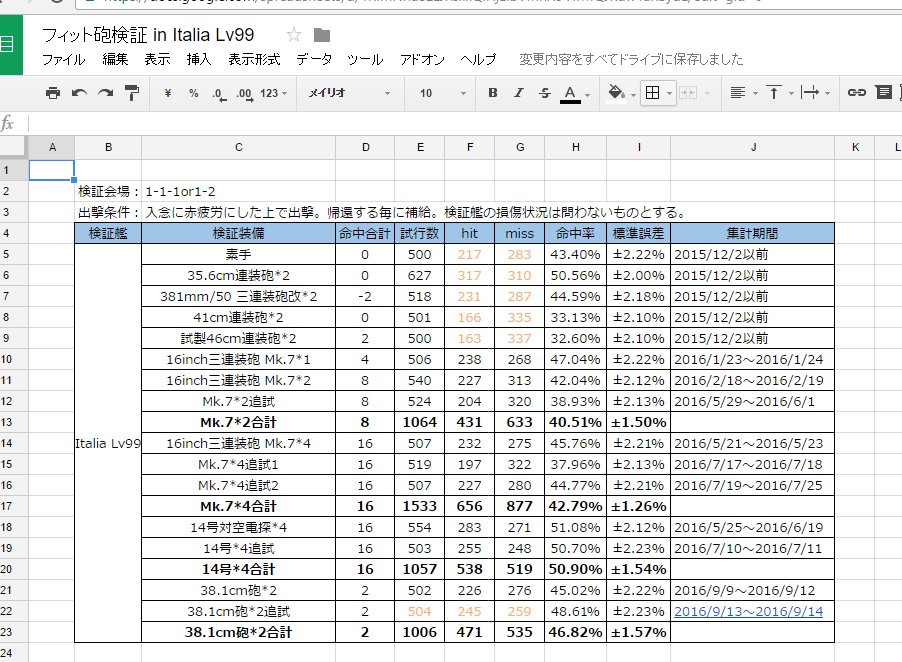Viewport: 902px width, 662px height.
Task: Click the vertical align icon
Action: pyautogui.click(x=774, y=93)
